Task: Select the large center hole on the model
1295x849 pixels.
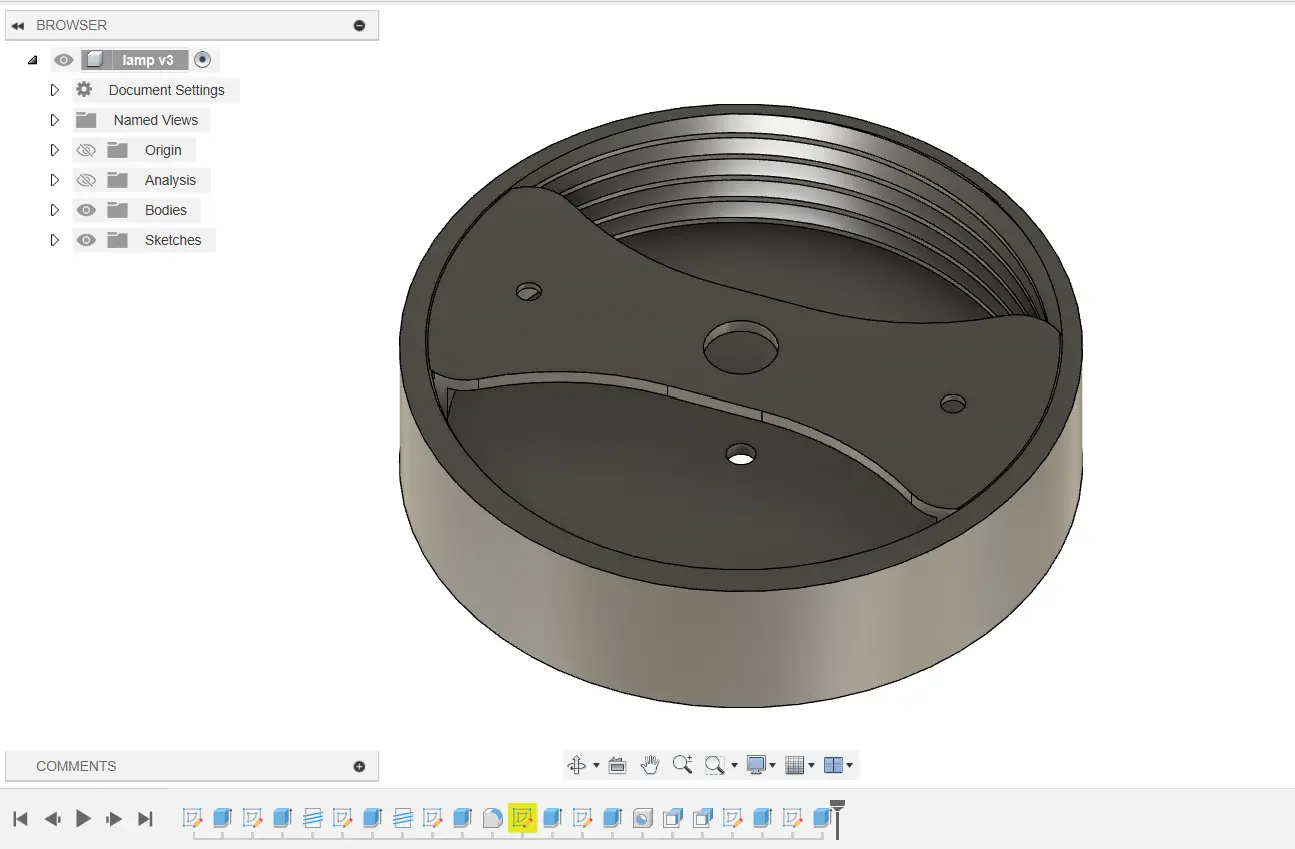Action: point(741,349)
